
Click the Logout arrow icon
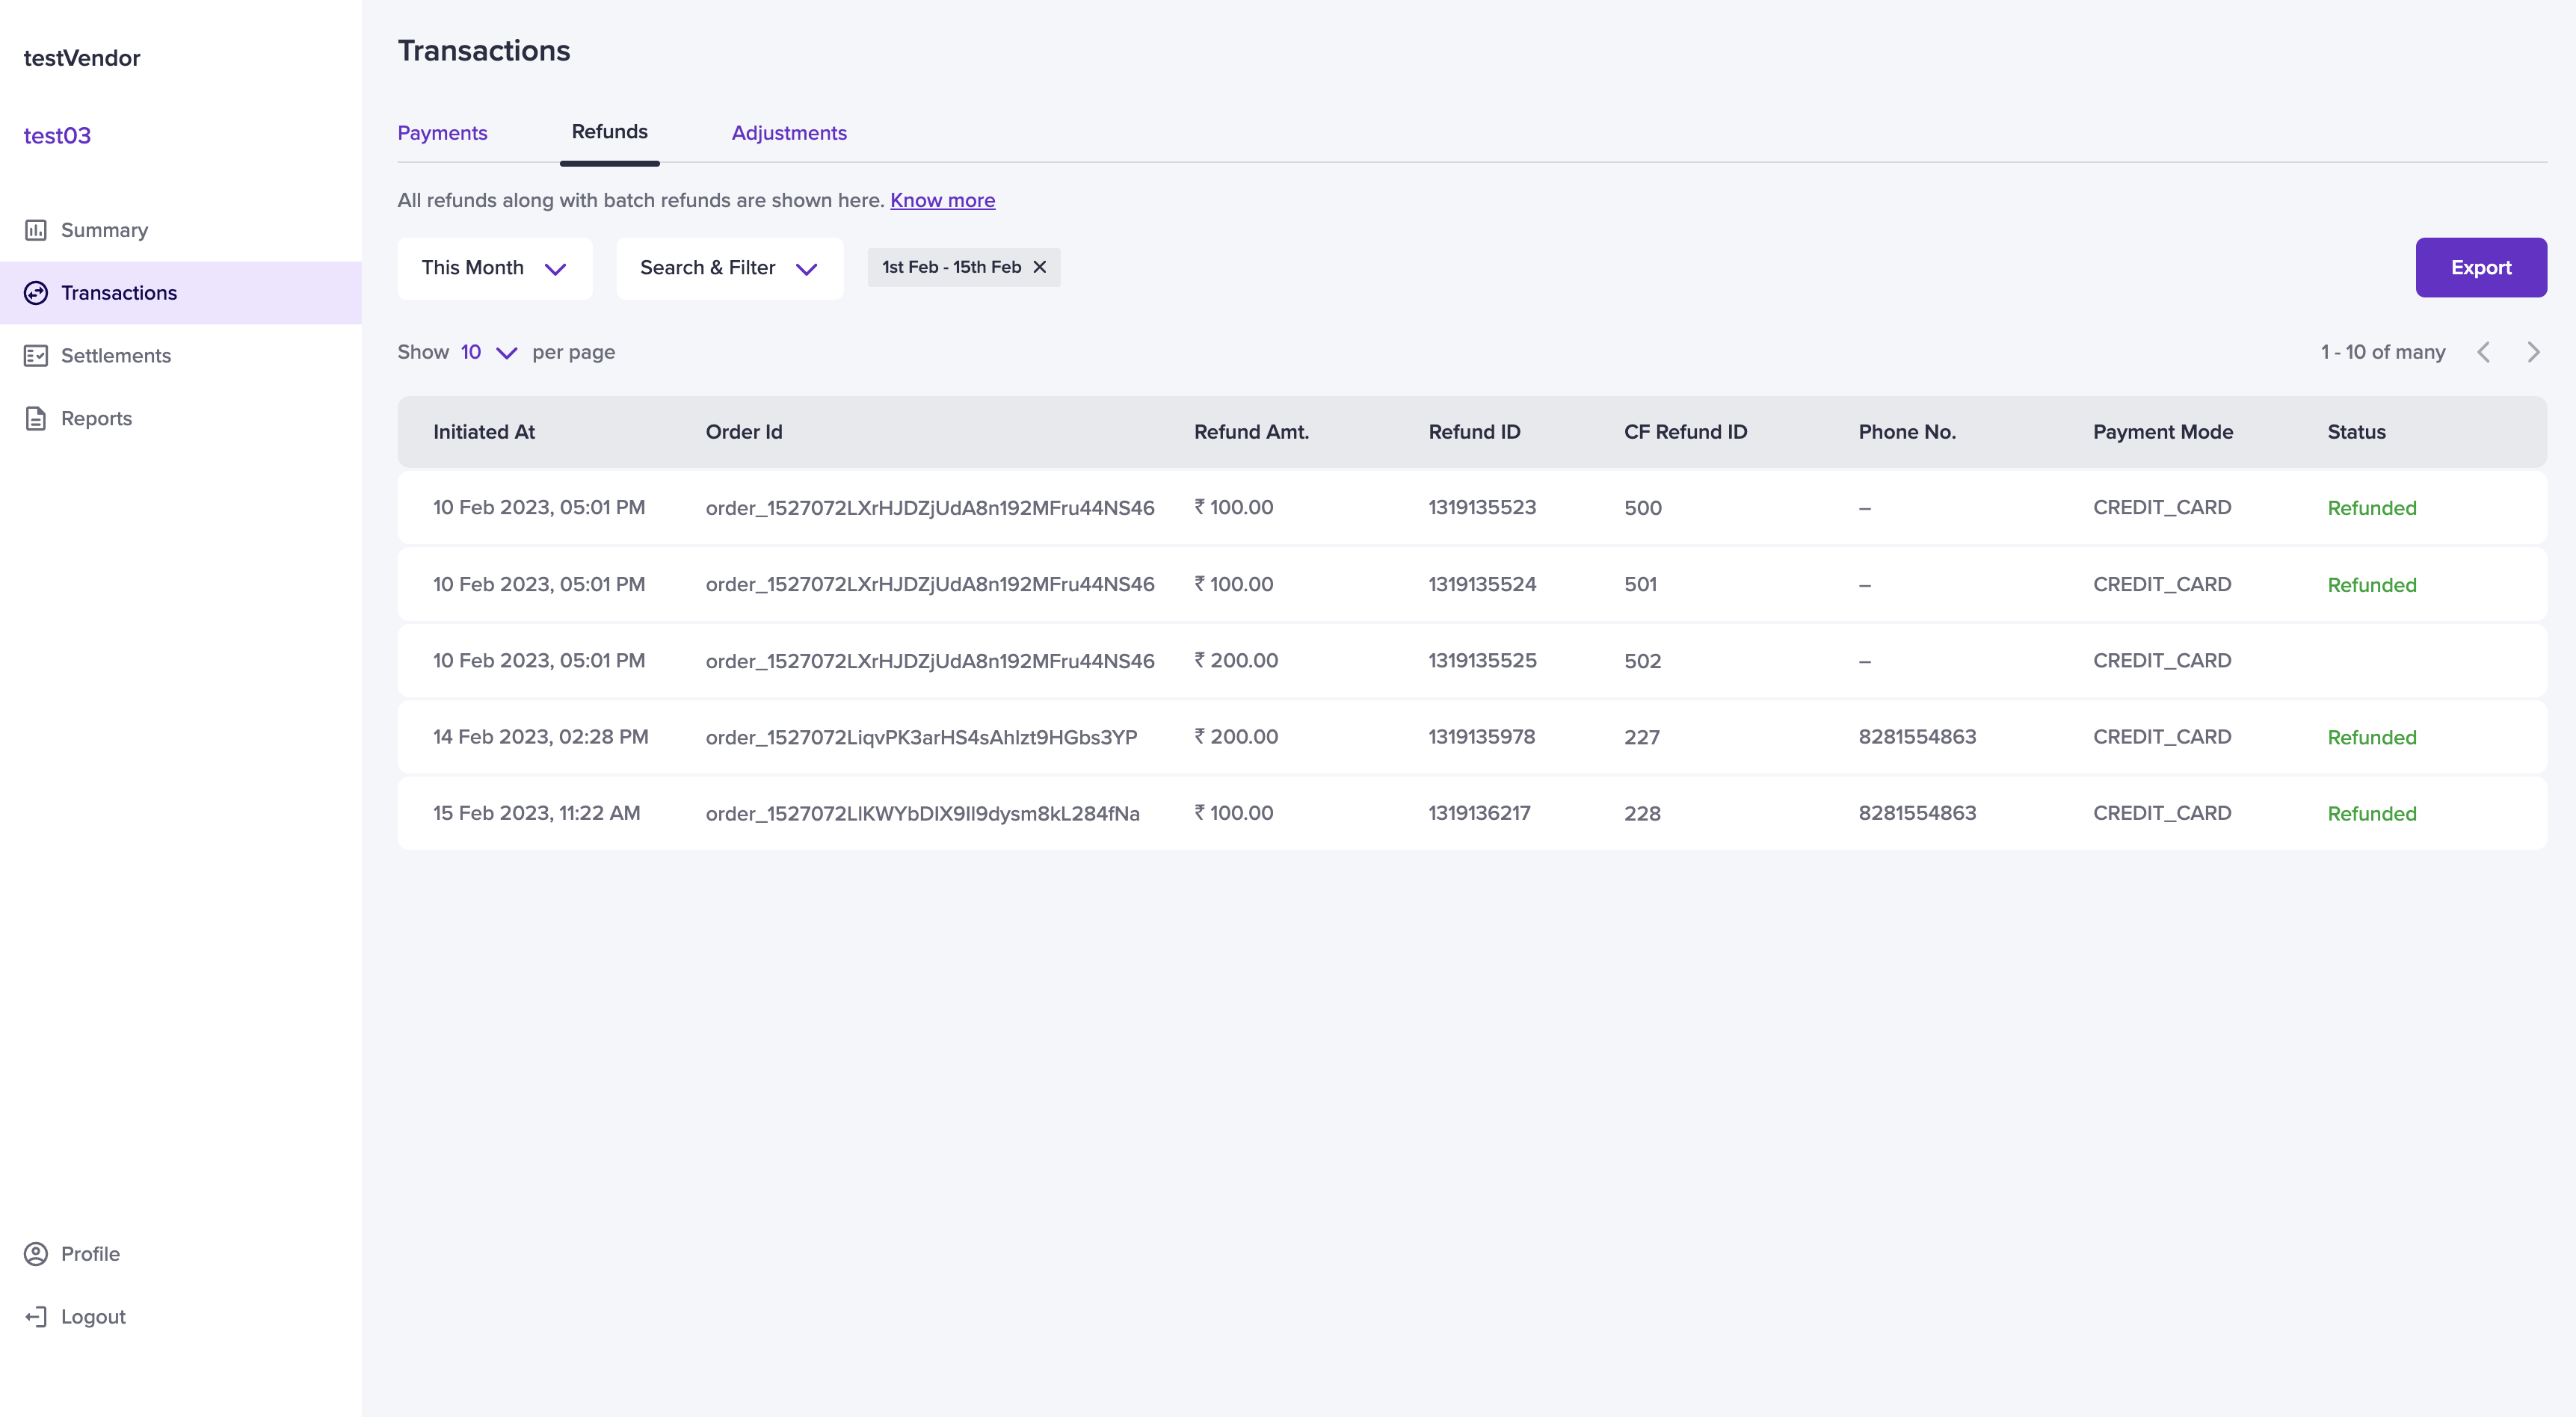pos(36,1317)
